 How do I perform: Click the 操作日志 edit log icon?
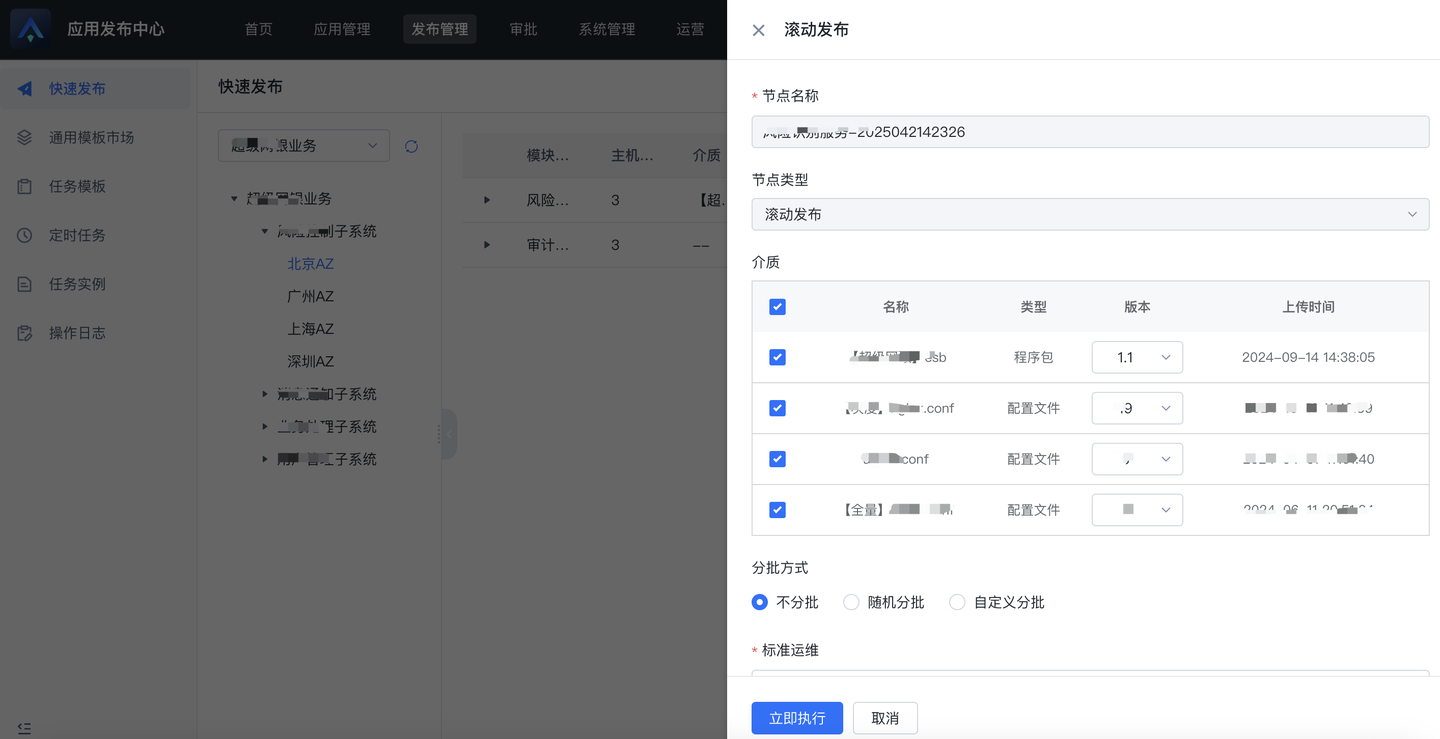(x=25, y=333)
